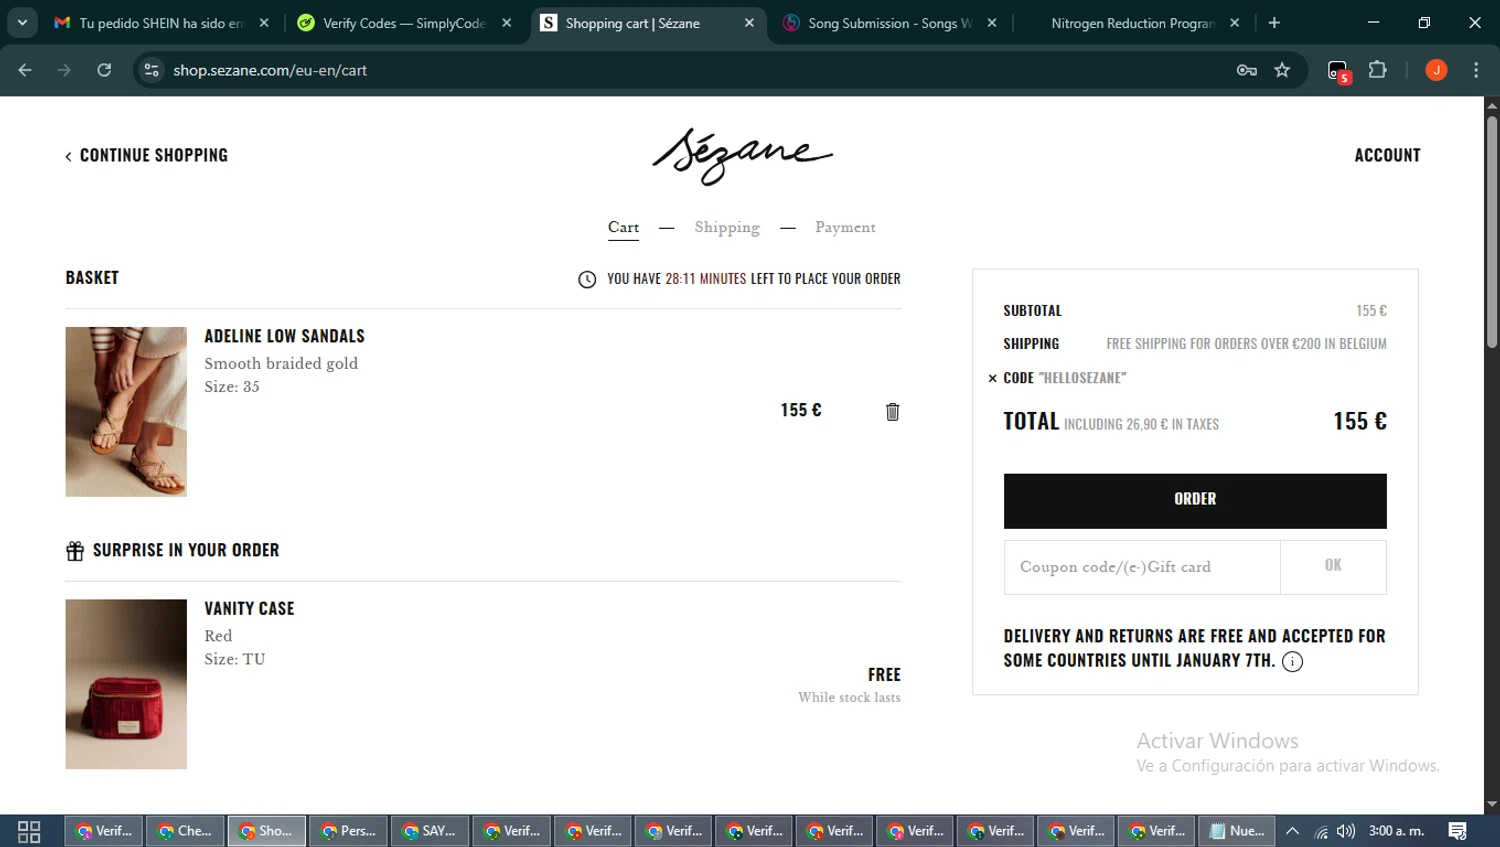
Task: Reload the current page
Action: click(104, 70)
